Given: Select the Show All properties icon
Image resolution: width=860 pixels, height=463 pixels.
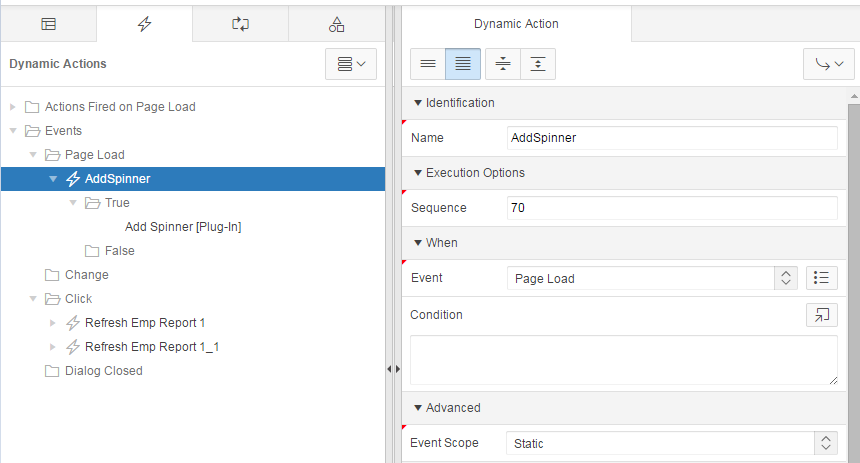Looking at the screenshot, I should (463, 64).
